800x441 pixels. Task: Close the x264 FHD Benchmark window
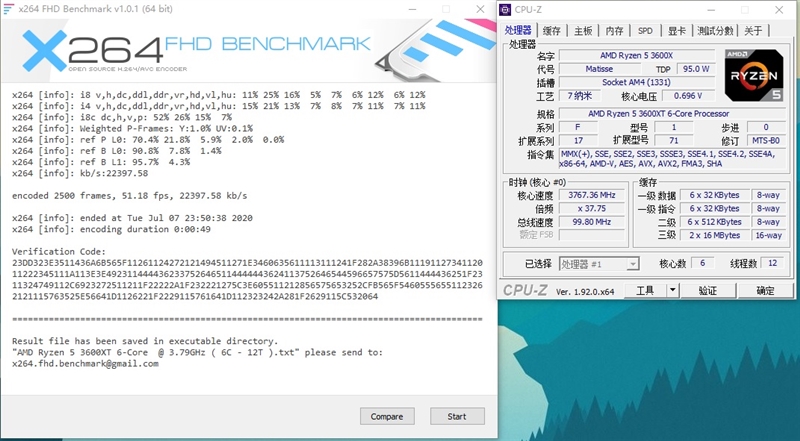(480, 9)
